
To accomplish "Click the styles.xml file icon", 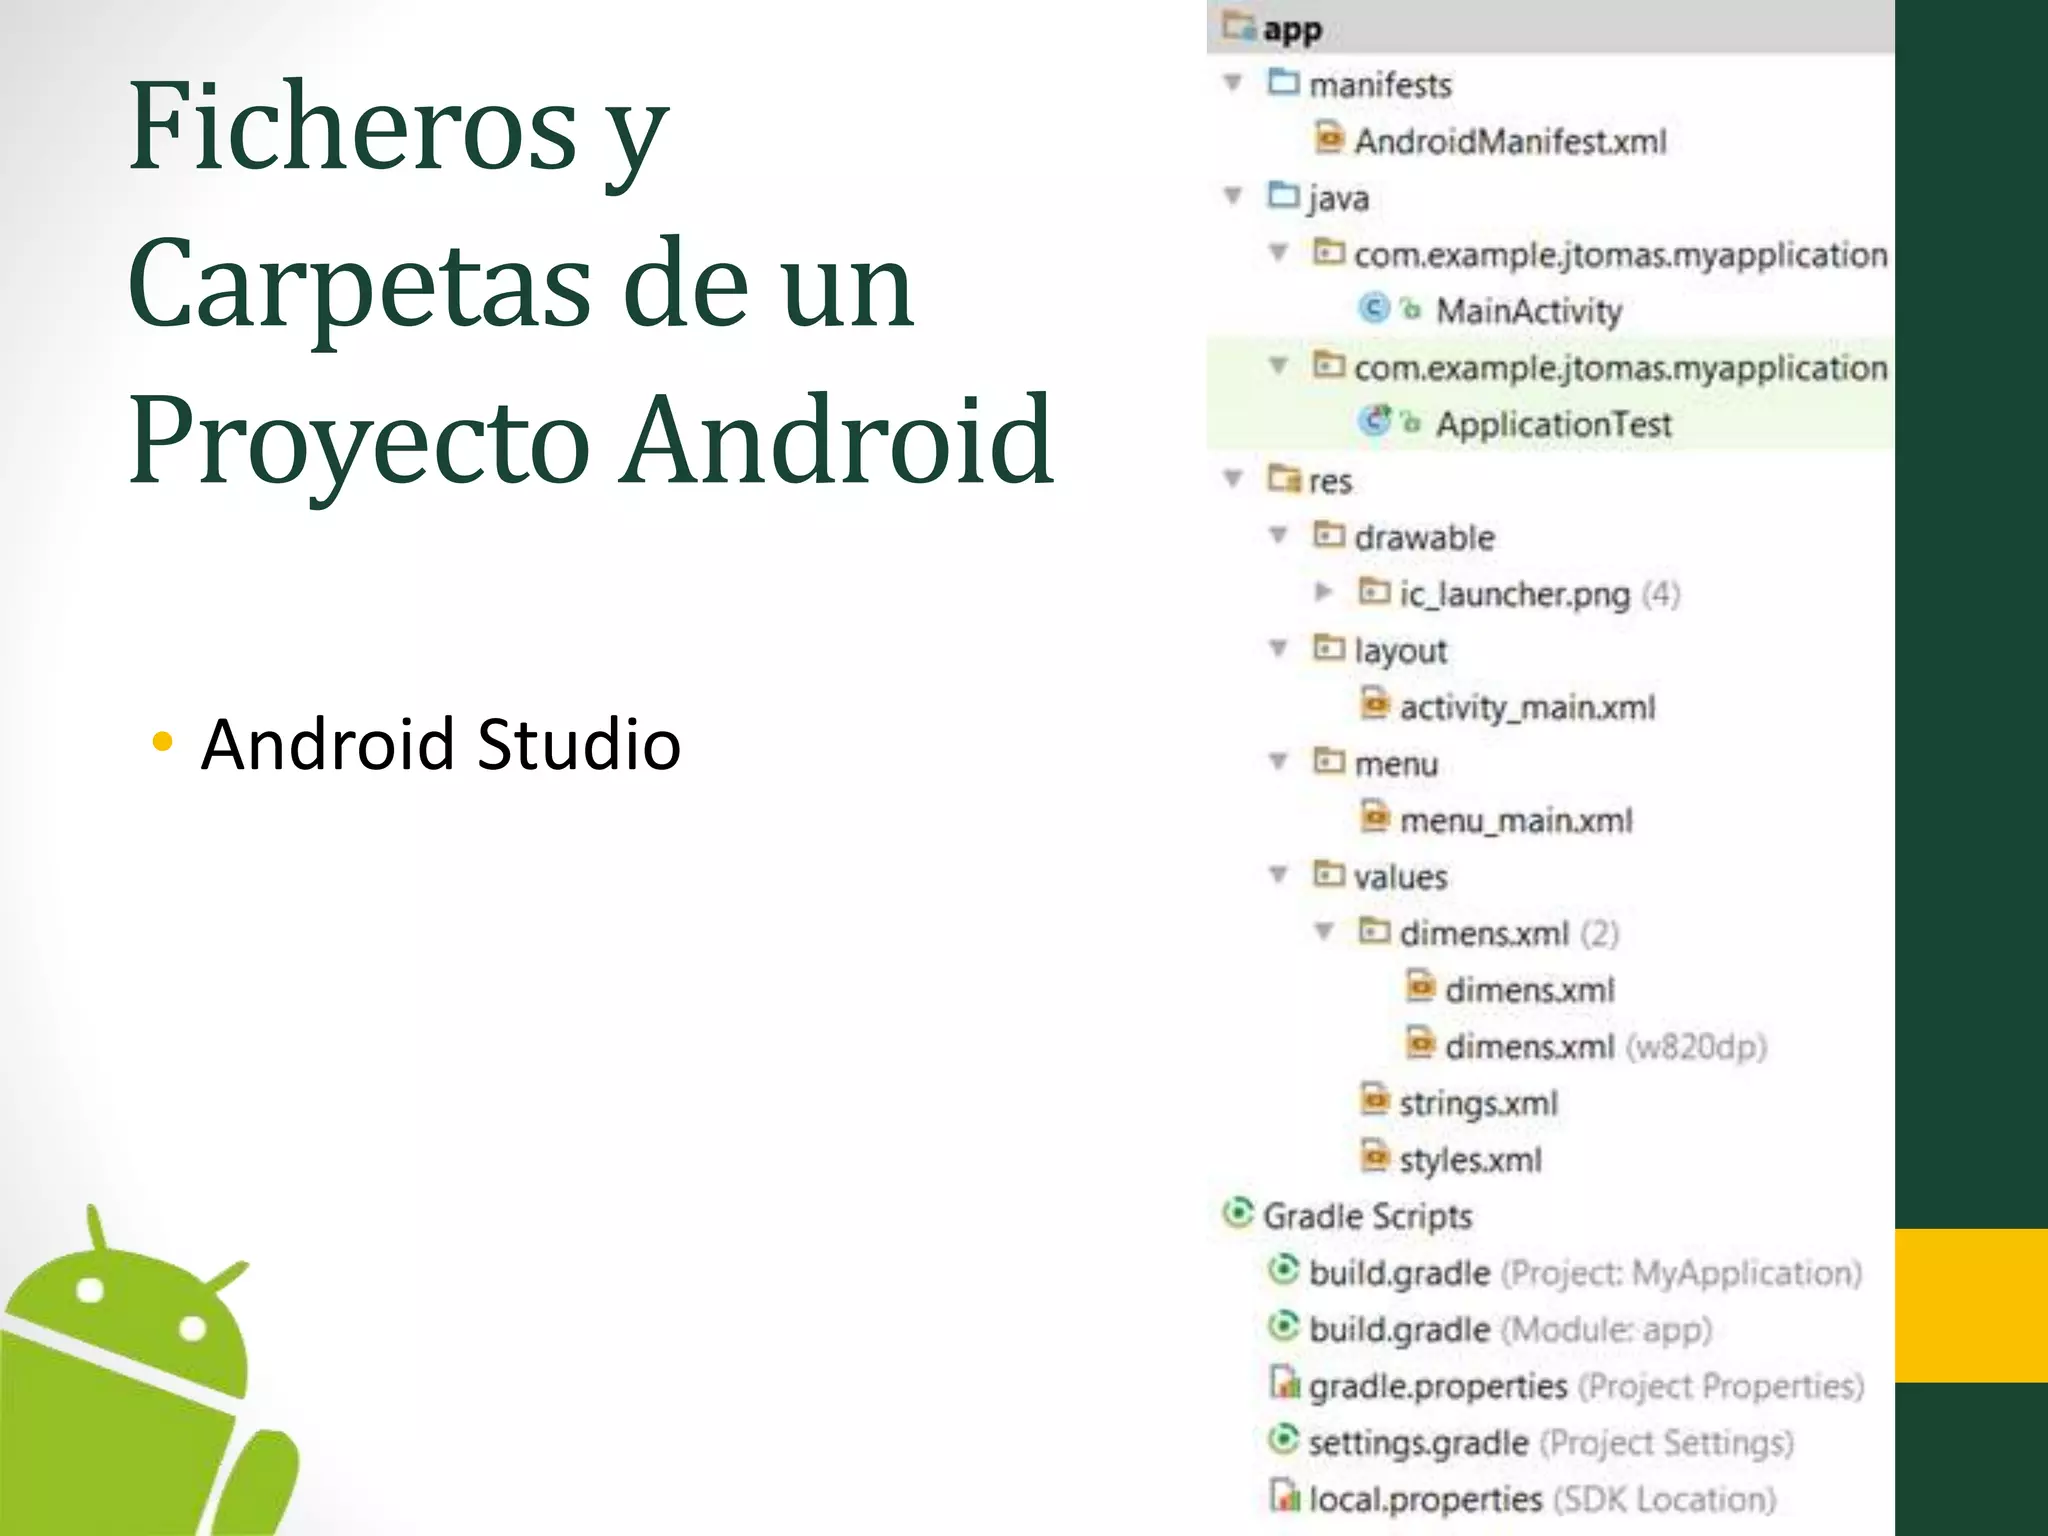I will click(1375, 1157).
